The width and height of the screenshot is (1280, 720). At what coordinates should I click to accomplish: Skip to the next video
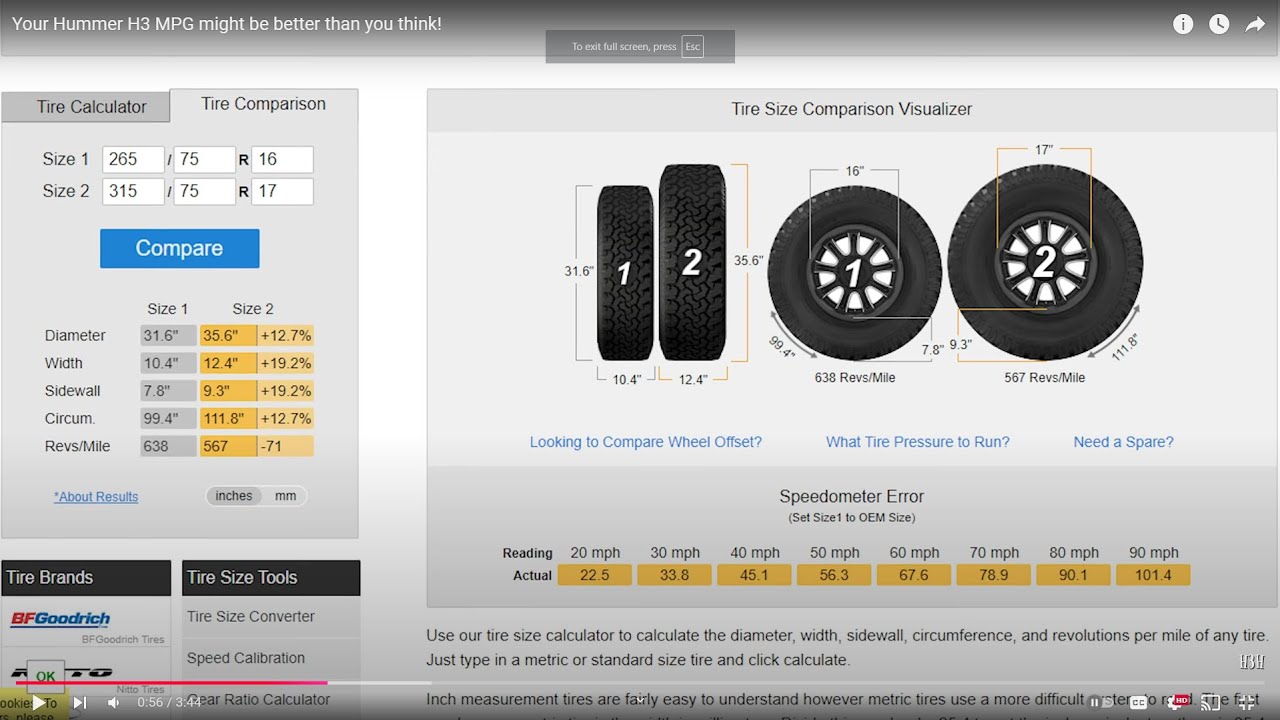80,702
